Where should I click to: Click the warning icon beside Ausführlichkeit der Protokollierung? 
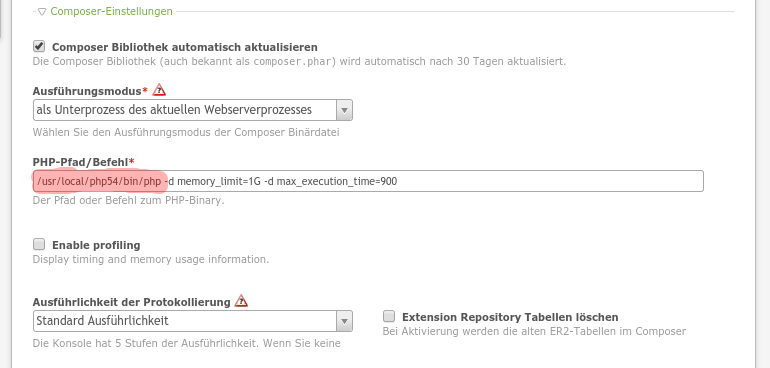click(x=241, y=301)
